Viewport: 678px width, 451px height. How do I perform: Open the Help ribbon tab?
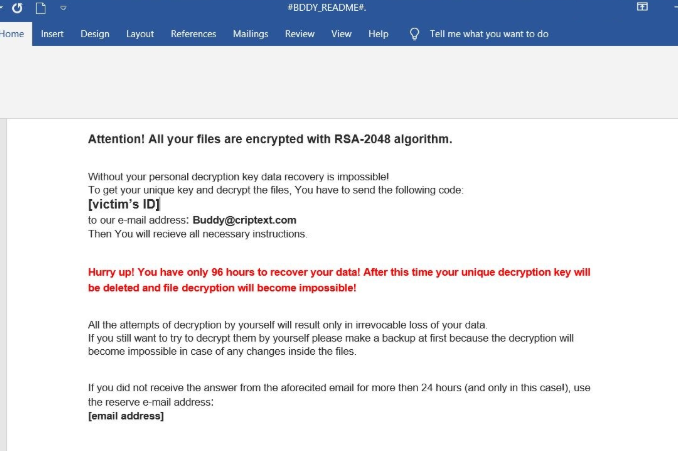coord(378,34)
